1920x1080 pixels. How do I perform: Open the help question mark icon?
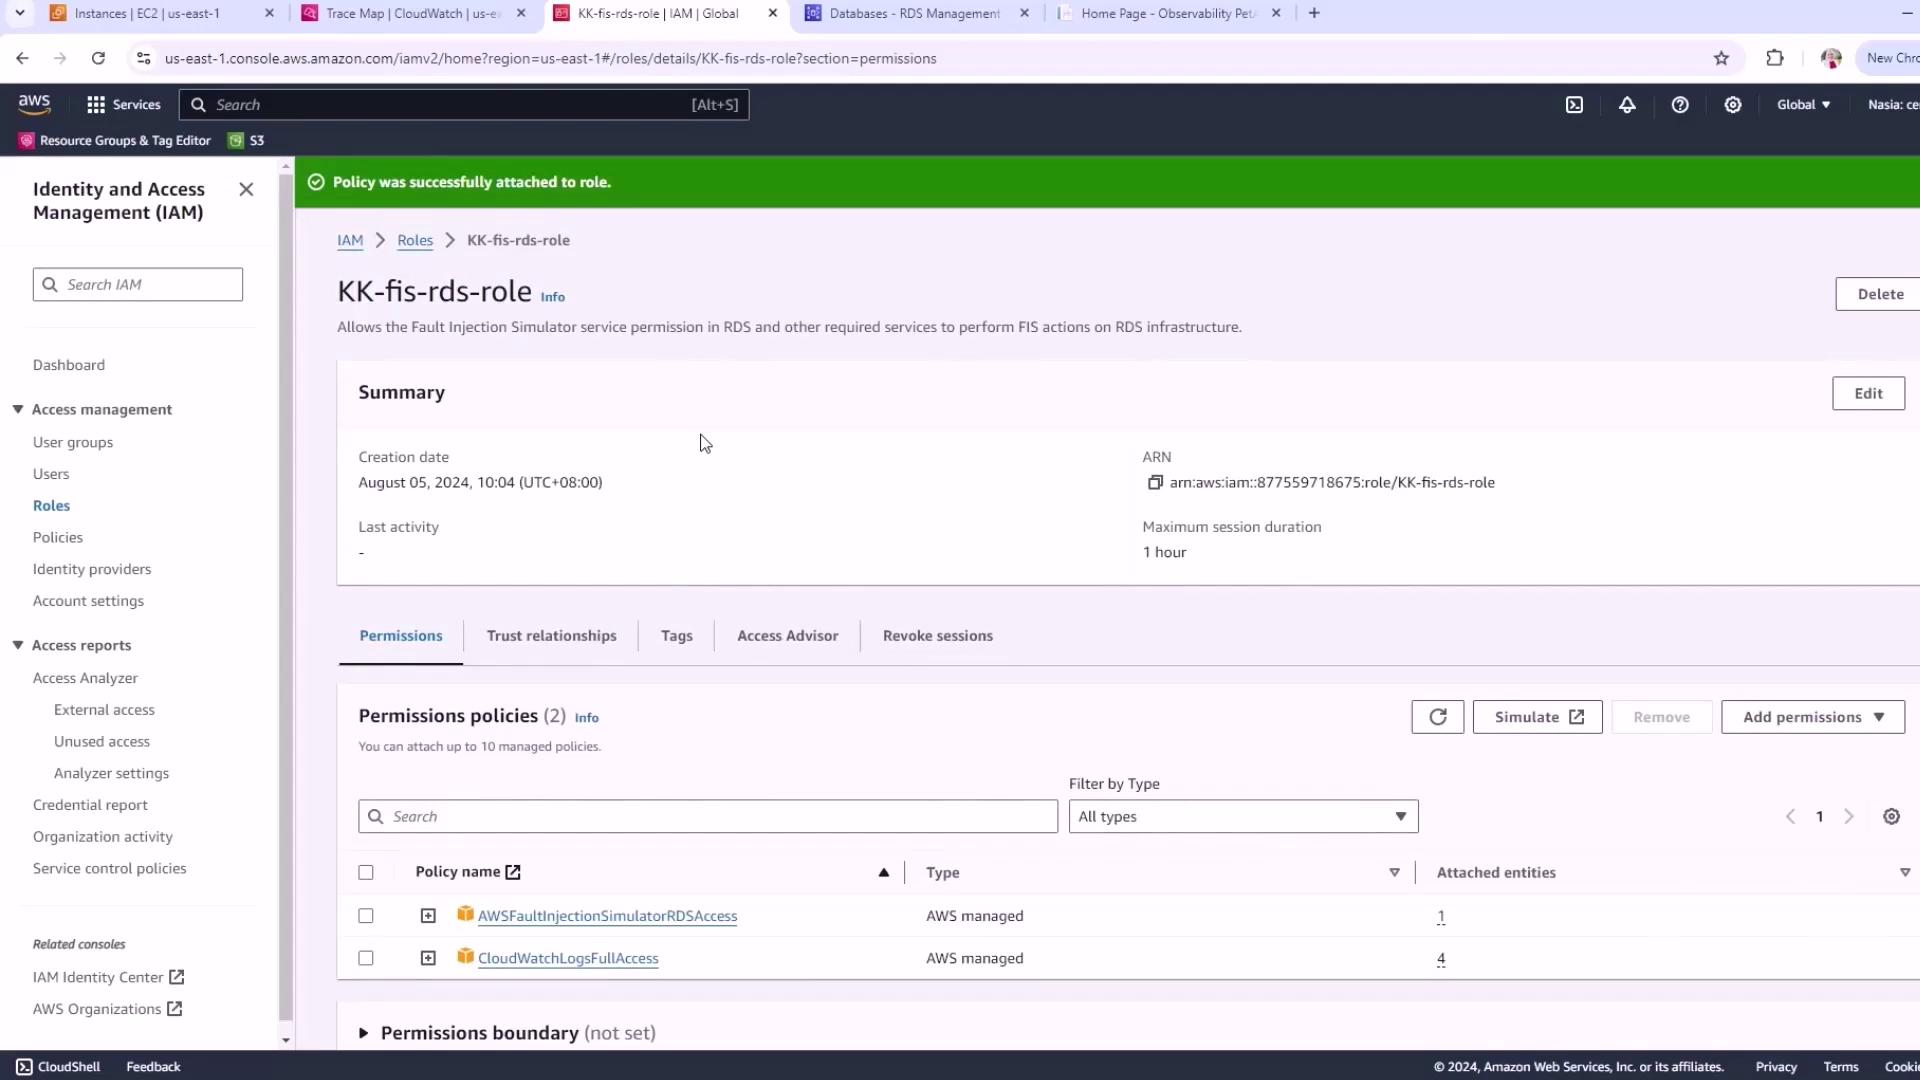(1680, 105)
